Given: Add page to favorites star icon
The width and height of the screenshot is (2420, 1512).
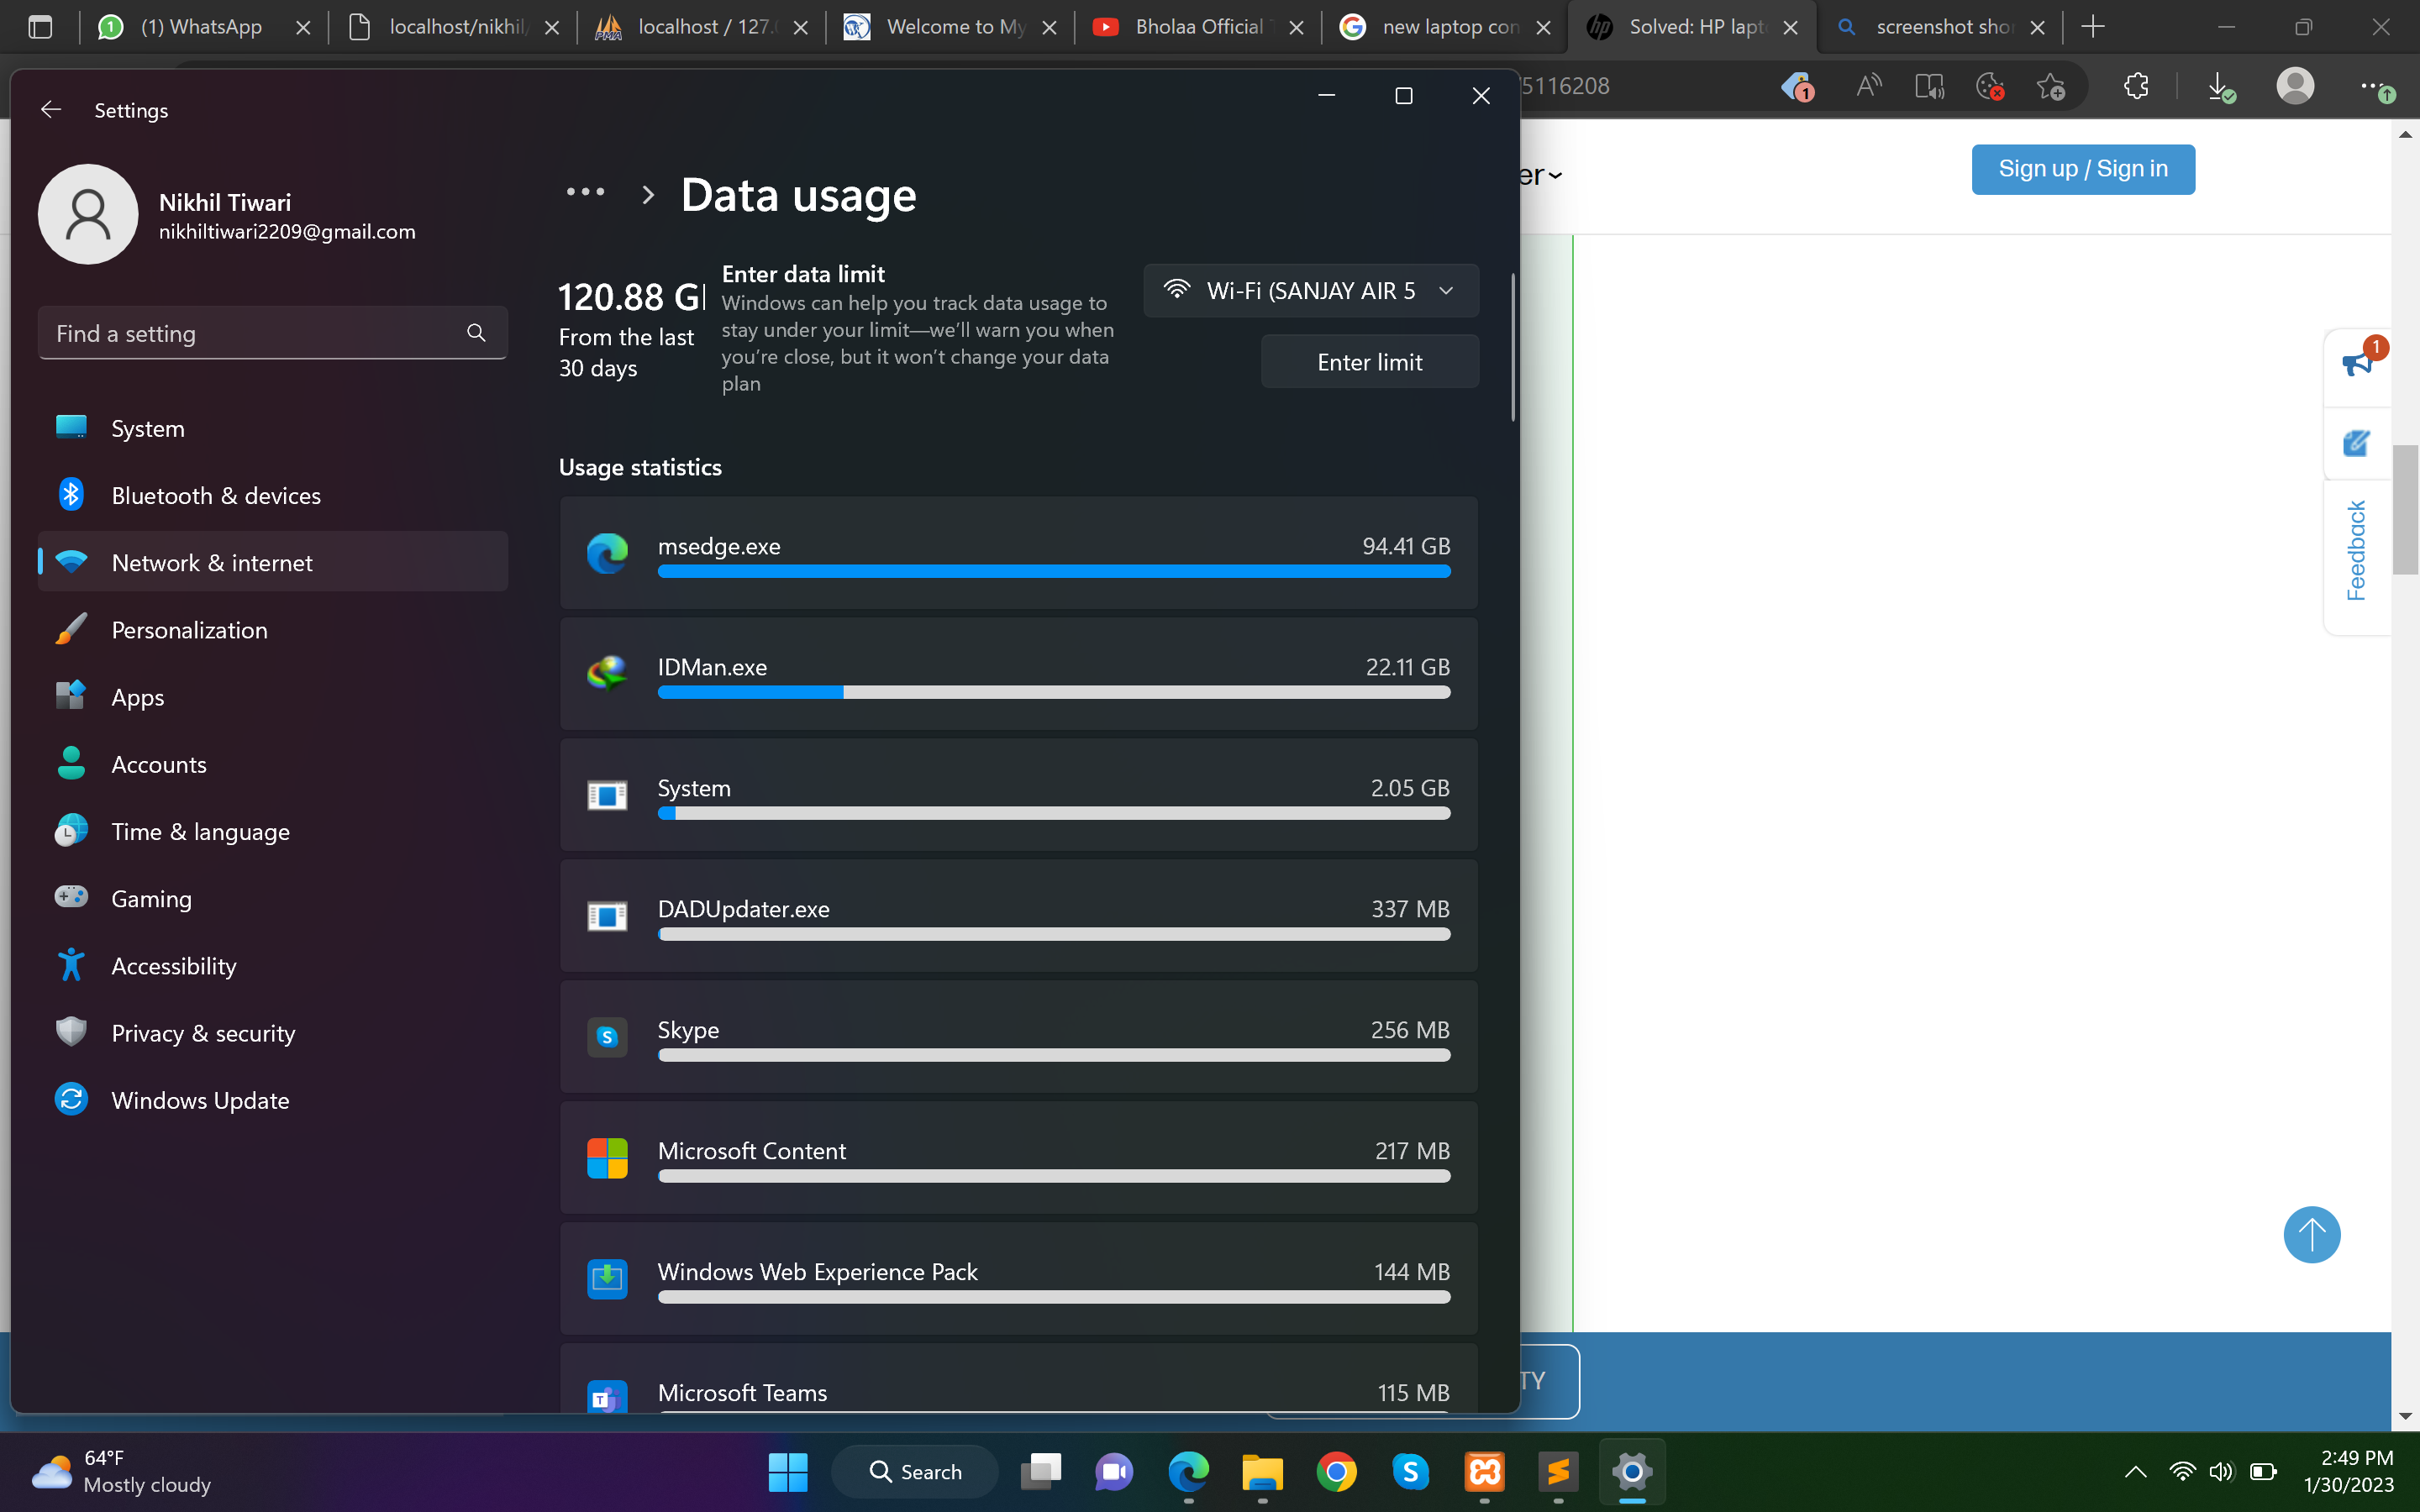Looking at the screenshot, I should 2051,86.
